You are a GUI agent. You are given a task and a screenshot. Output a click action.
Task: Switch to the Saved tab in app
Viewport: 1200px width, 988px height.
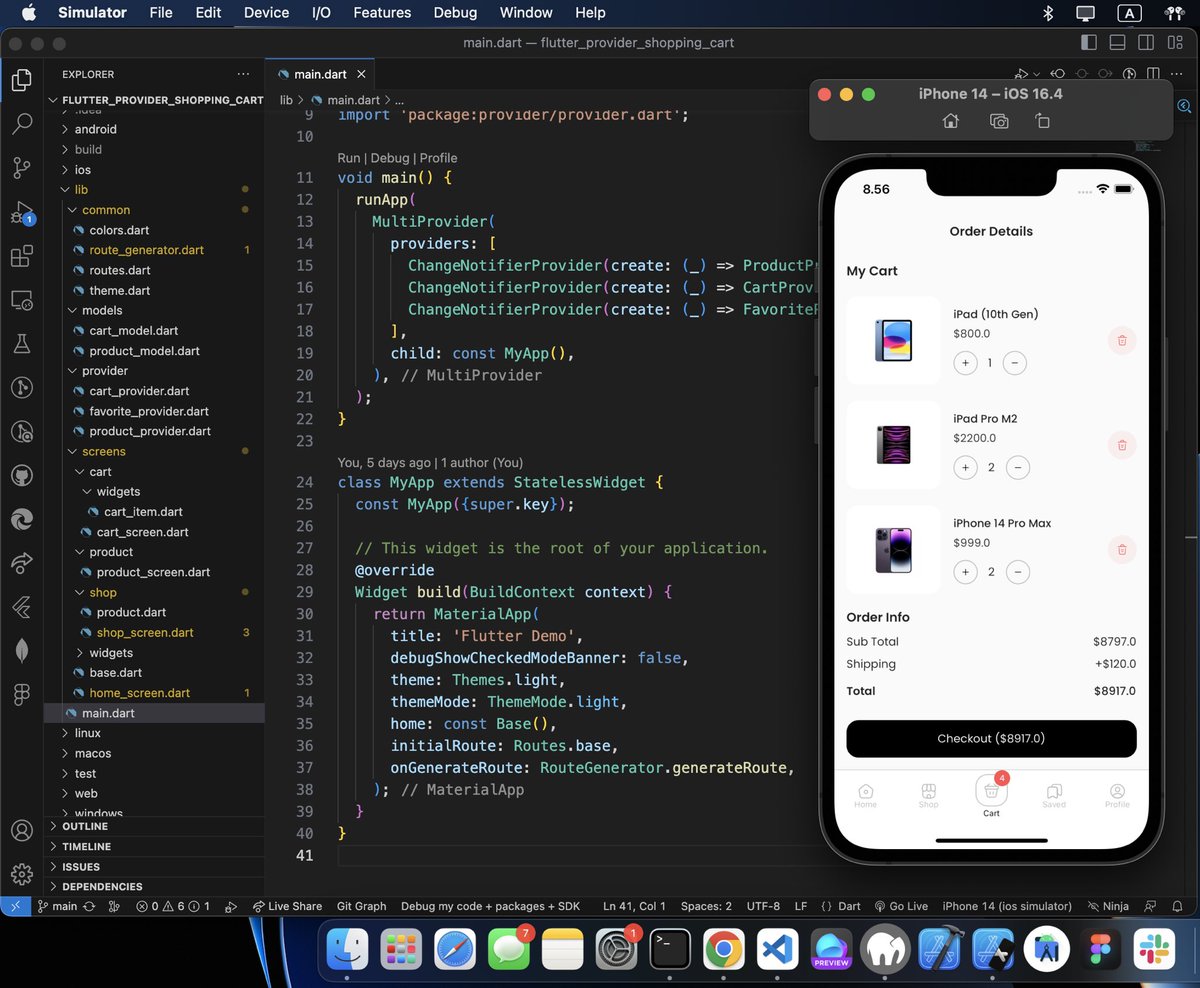click(1054, 796)
